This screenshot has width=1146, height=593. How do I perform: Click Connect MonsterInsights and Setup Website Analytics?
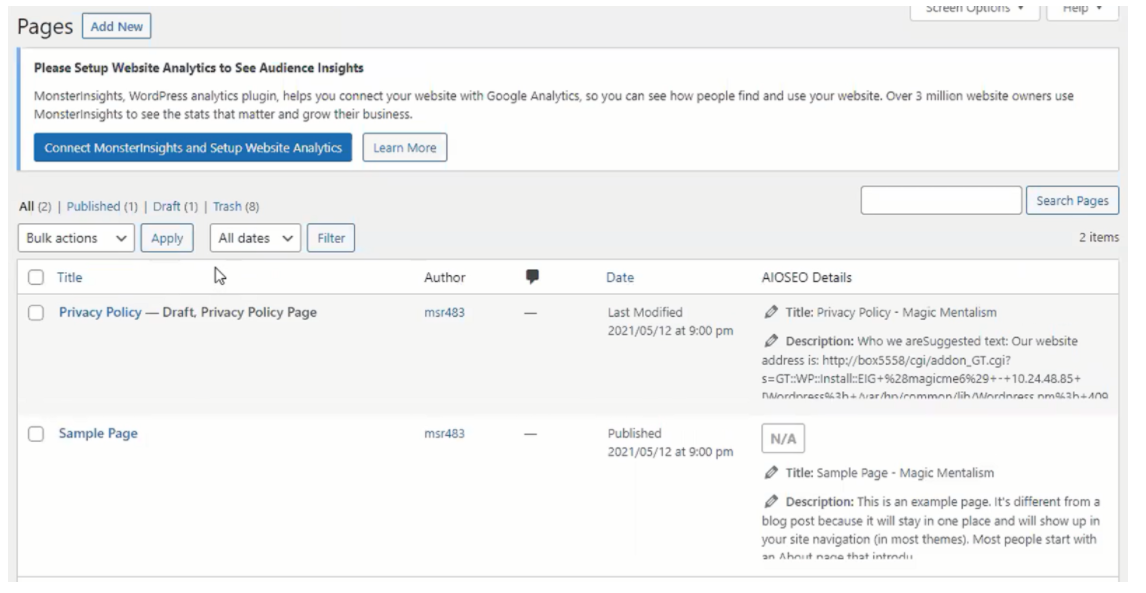click(x=193, y=147)
